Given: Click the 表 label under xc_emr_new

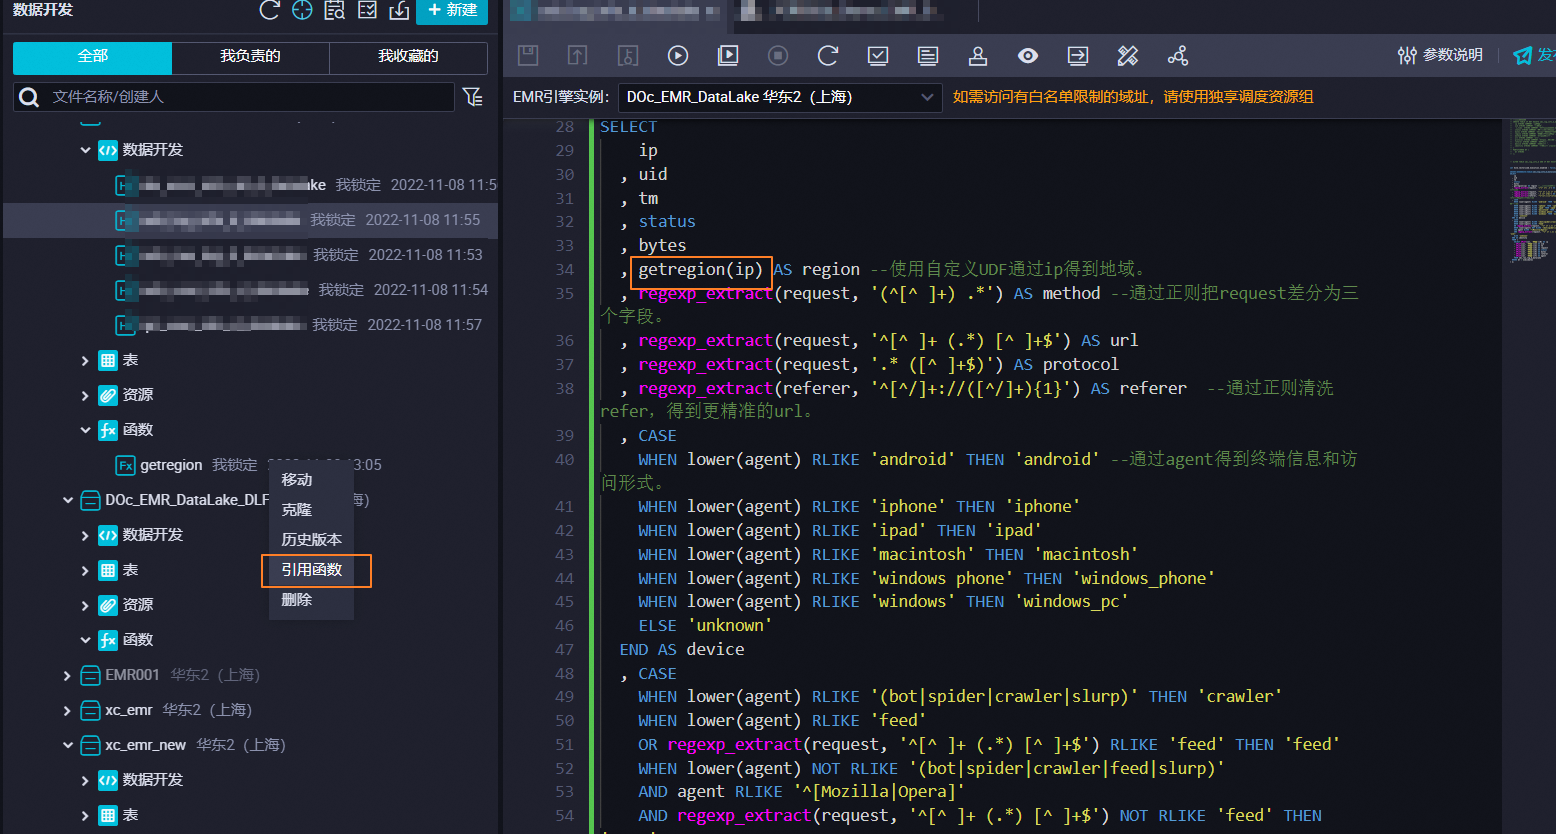Looking at the screenshot, I should tap(130, 815).
